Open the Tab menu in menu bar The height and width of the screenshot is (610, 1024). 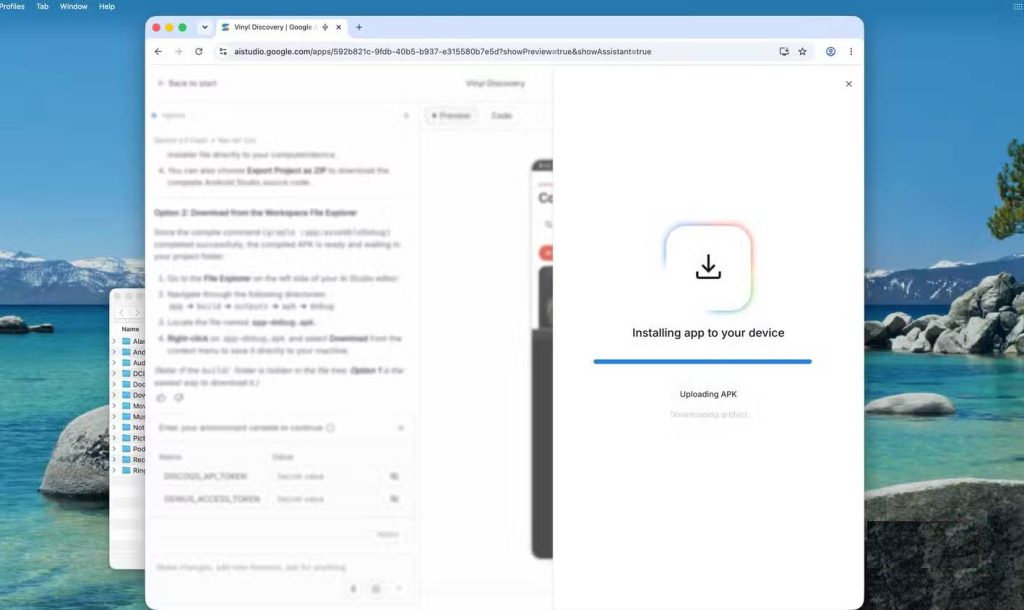(42, 7)
